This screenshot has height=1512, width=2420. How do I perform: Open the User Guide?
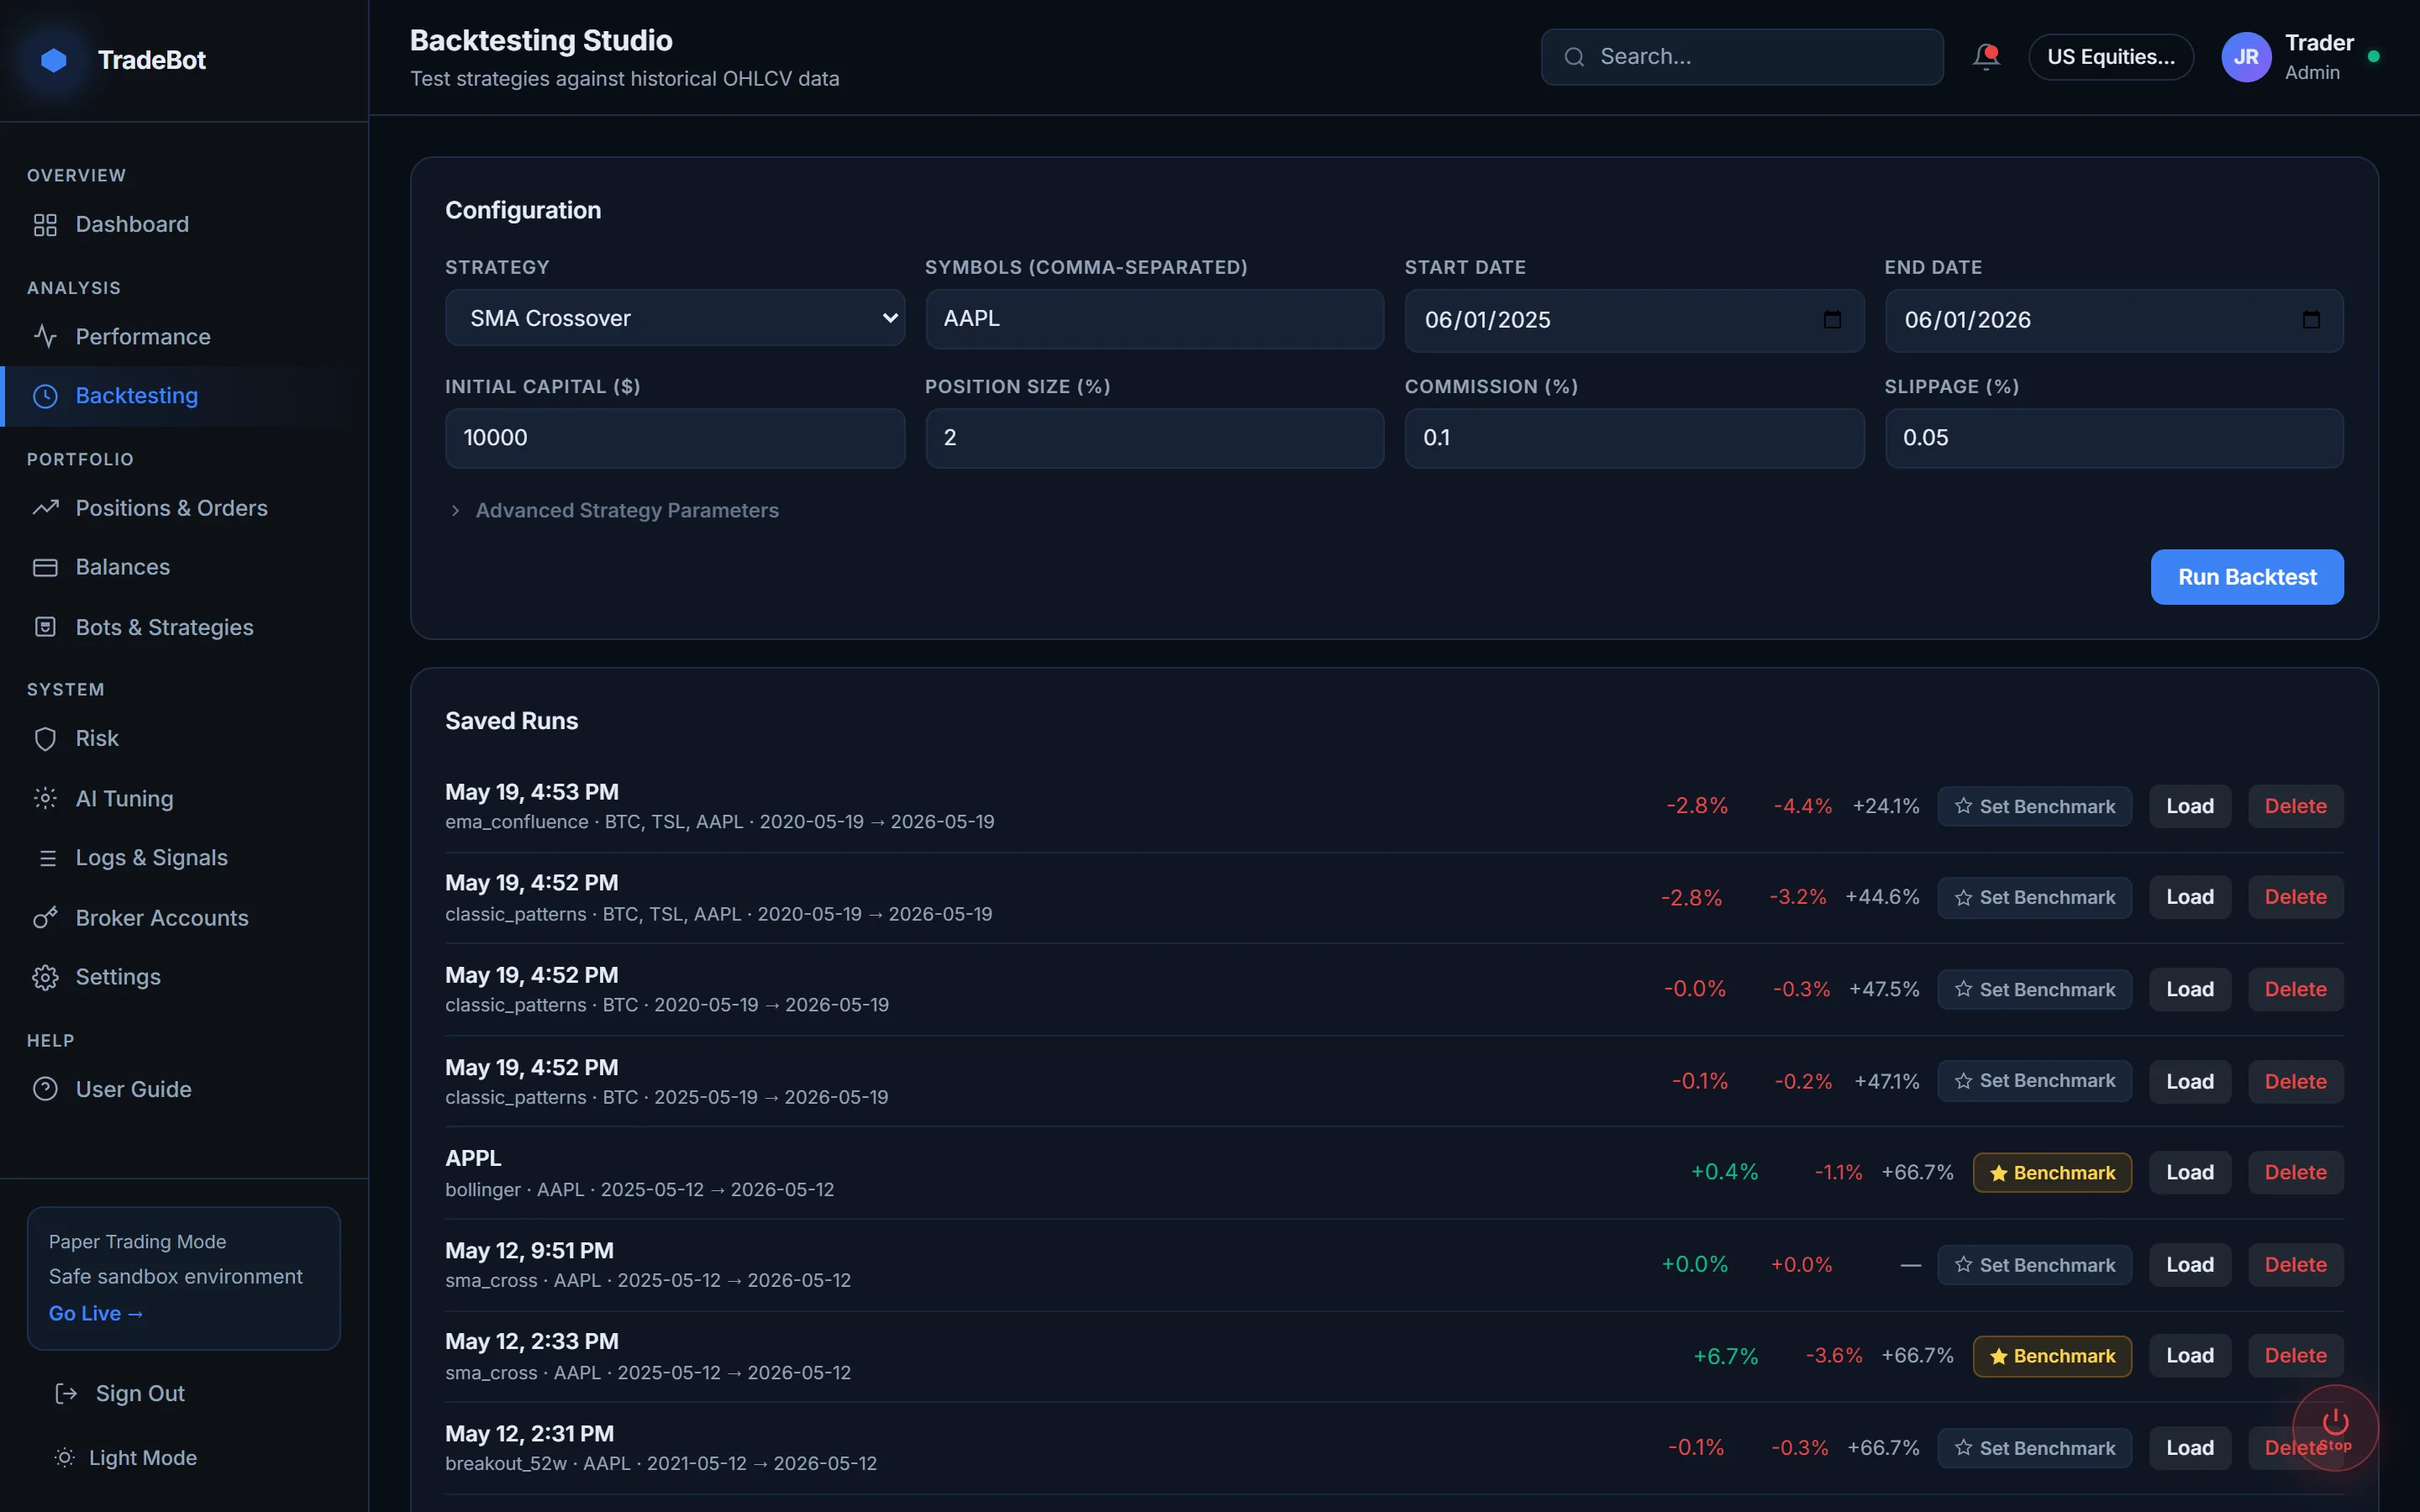[x=184, y=1089]
